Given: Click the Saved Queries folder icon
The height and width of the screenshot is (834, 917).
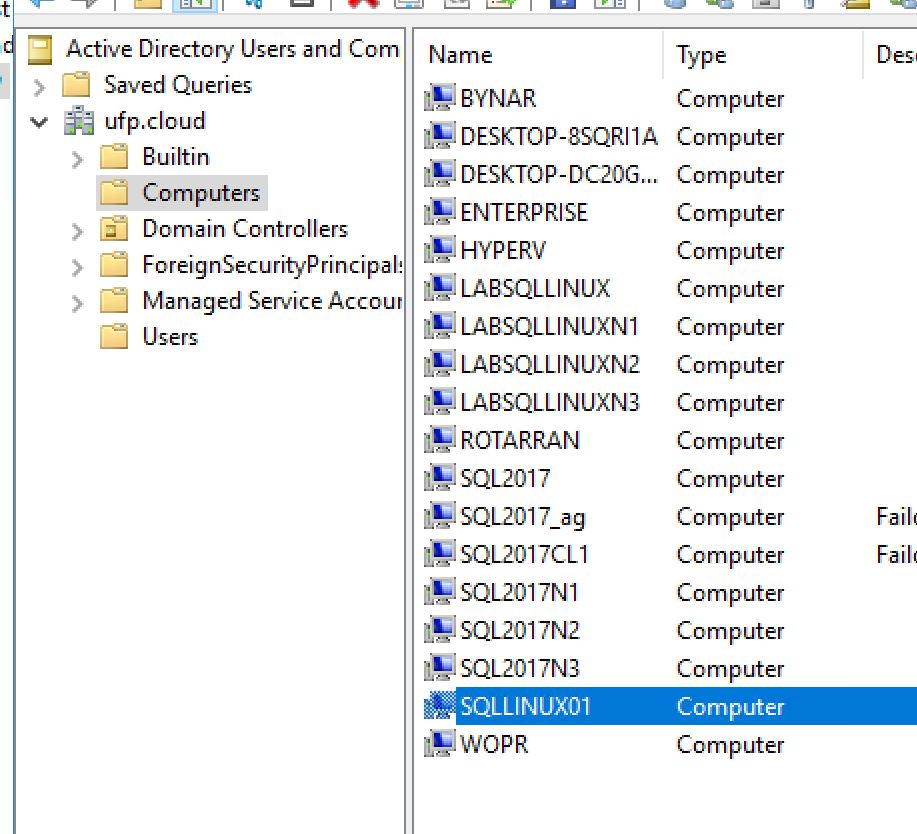Looking at the screenshot, I should [77, 86].
